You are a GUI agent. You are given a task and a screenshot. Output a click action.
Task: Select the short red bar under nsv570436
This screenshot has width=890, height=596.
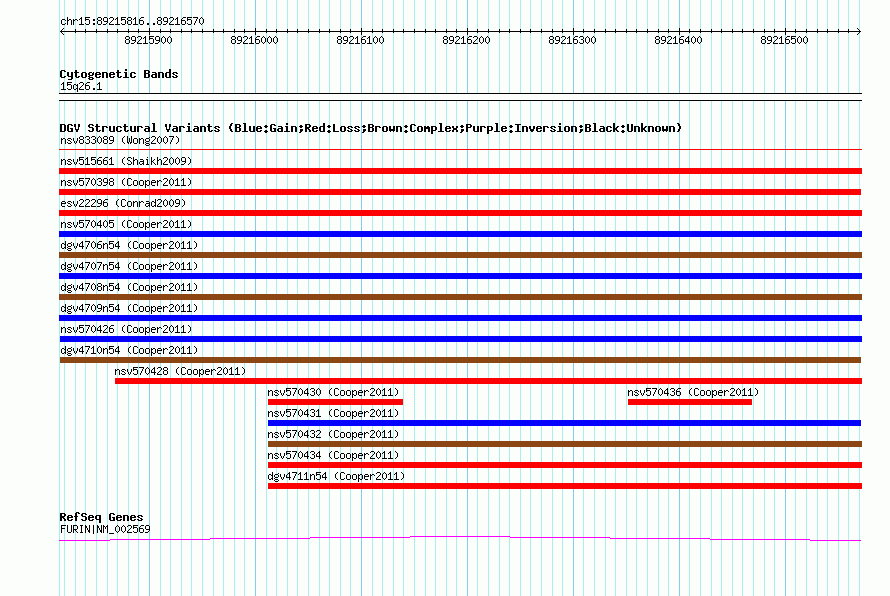(x=690, y=402)
